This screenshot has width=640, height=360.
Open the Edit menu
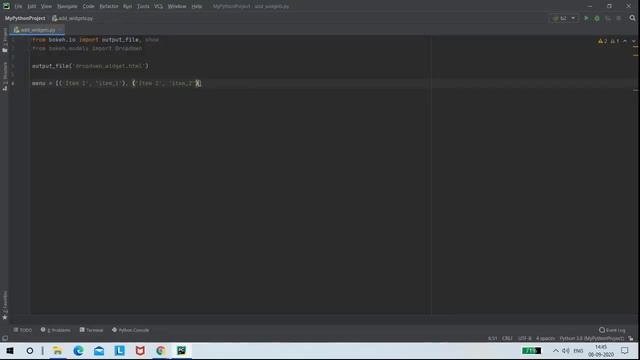[31, 7]
